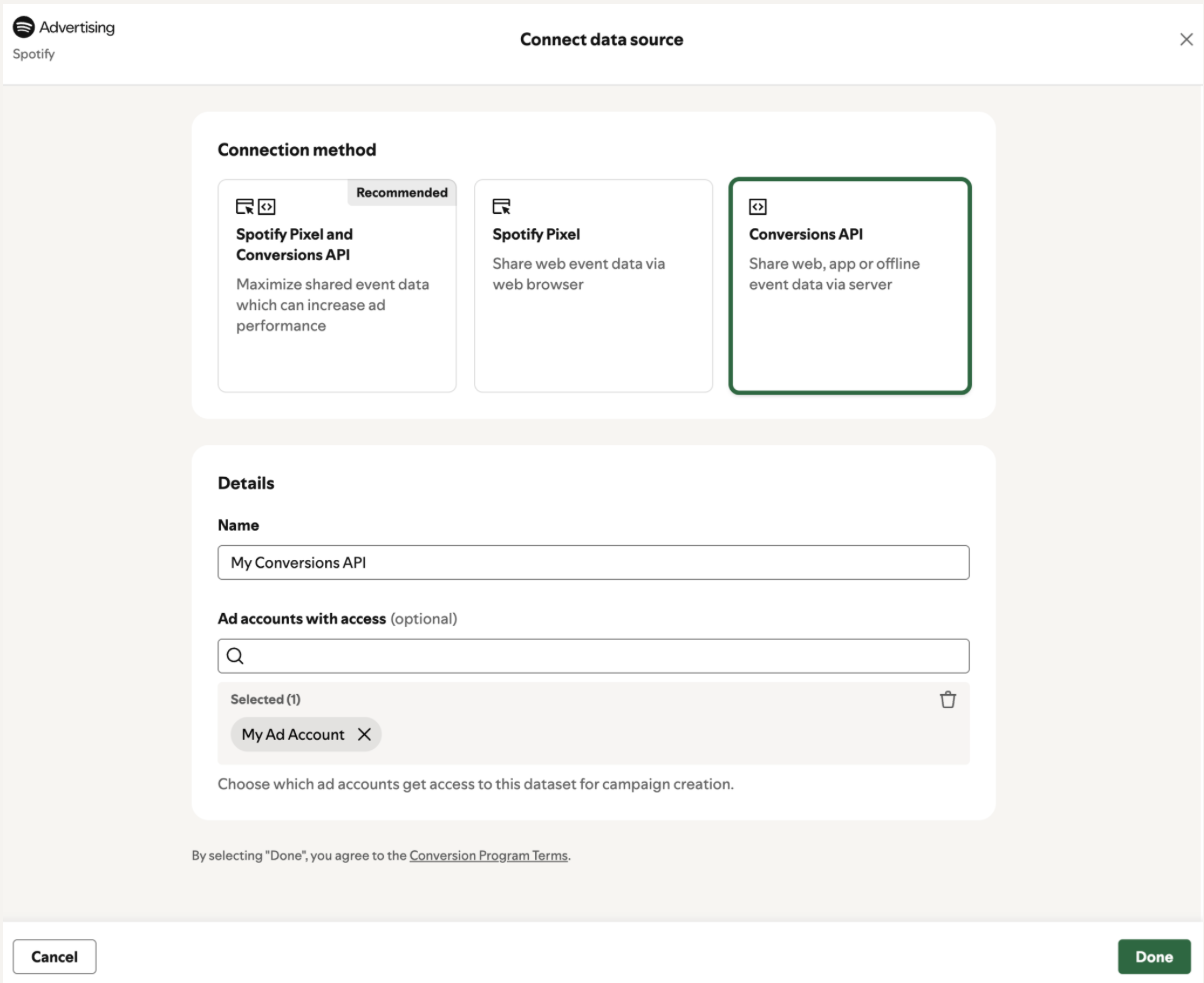Edit the Name field My Conversions API
This screenshot has width=1204, height=983.
point(594,562)
